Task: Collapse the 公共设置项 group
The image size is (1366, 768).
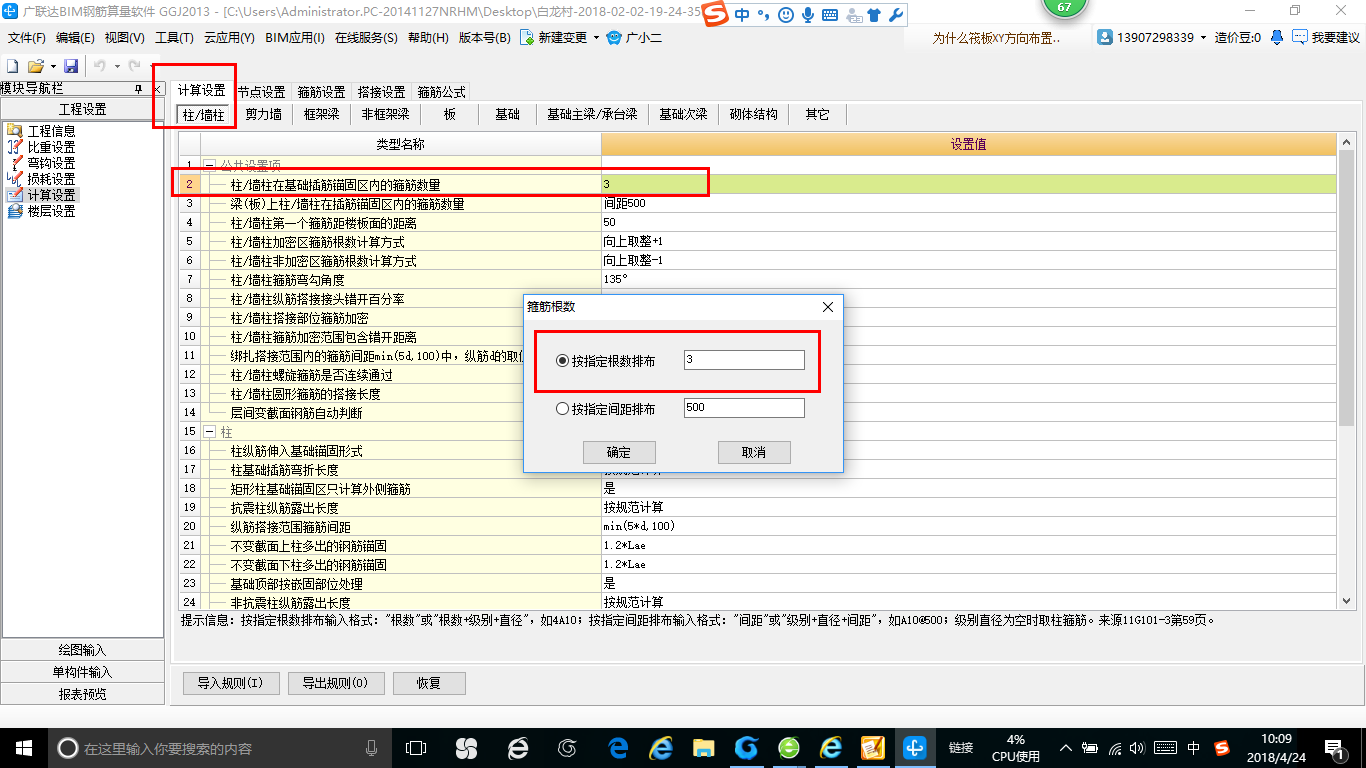Action: coord(209,165)
